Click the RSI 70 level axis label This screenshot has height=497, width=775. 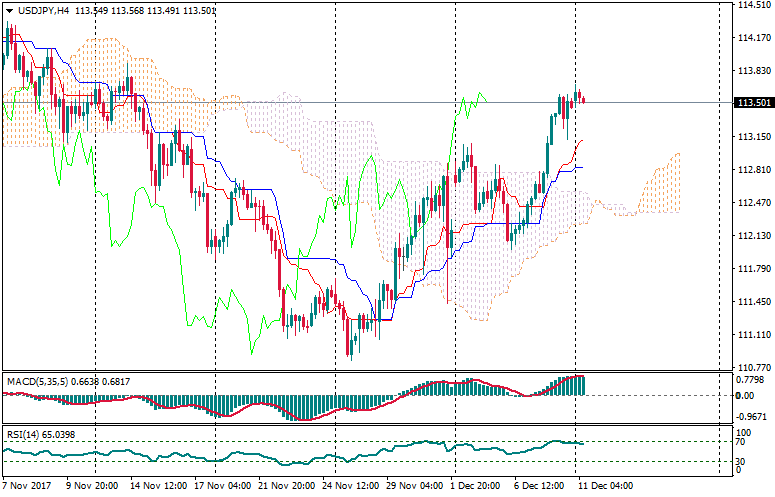click(741, 441)
